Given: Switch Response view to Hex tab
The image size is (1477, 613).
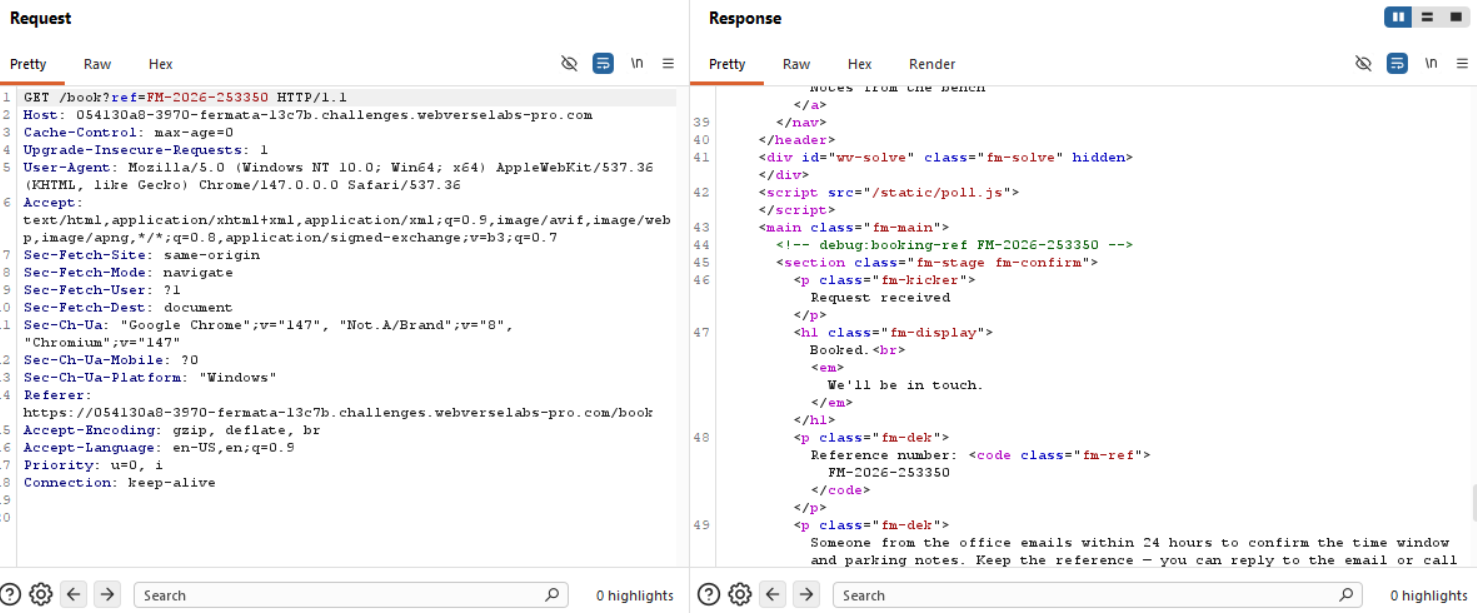Looking at the screenshot, I should coord(859,64).
